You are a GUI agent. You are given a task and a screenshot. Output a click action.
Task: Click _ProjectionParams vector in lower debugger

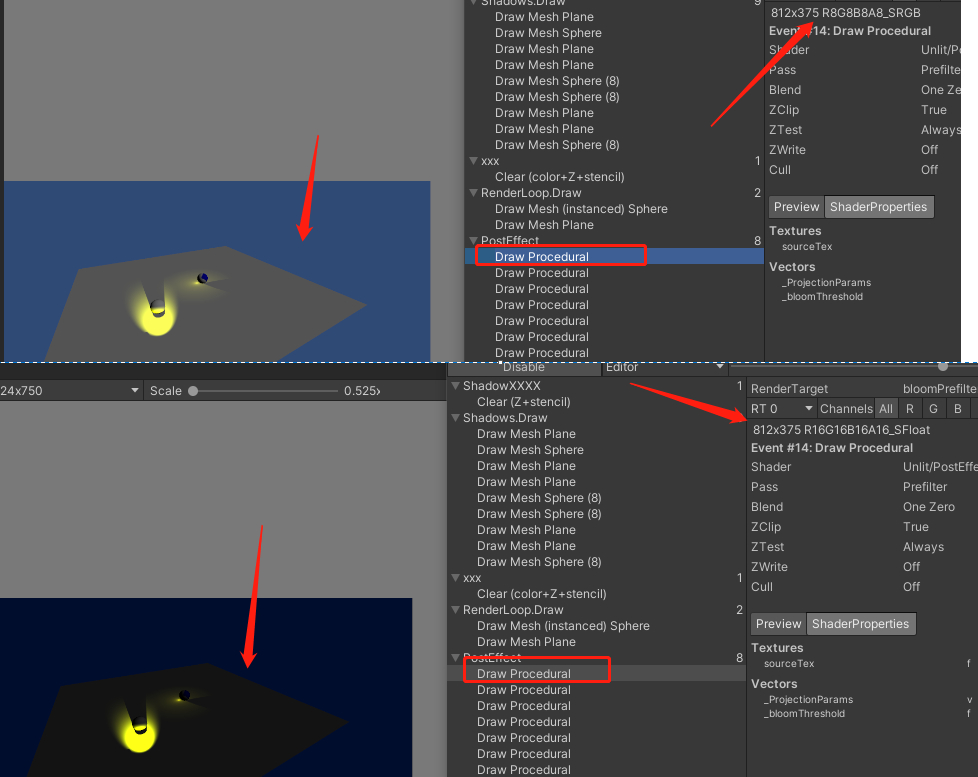(x=808, y=700)
